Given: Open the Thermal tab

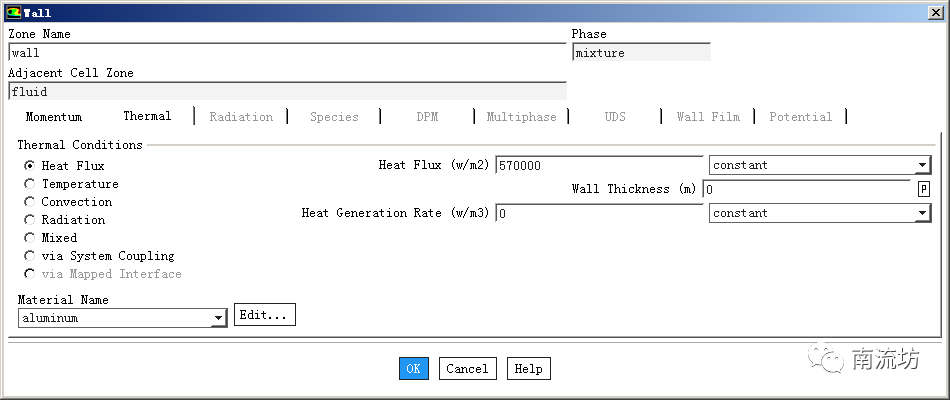Looking at the screenshot, I should click(x=147, y=116).
